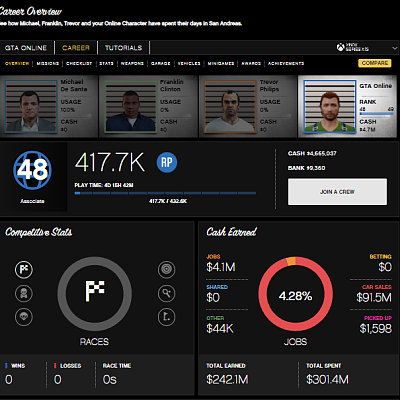Go to the ACHIEVEMENTS sub-menu
This screenshot has width=400, height=400.
click(286, 63)
